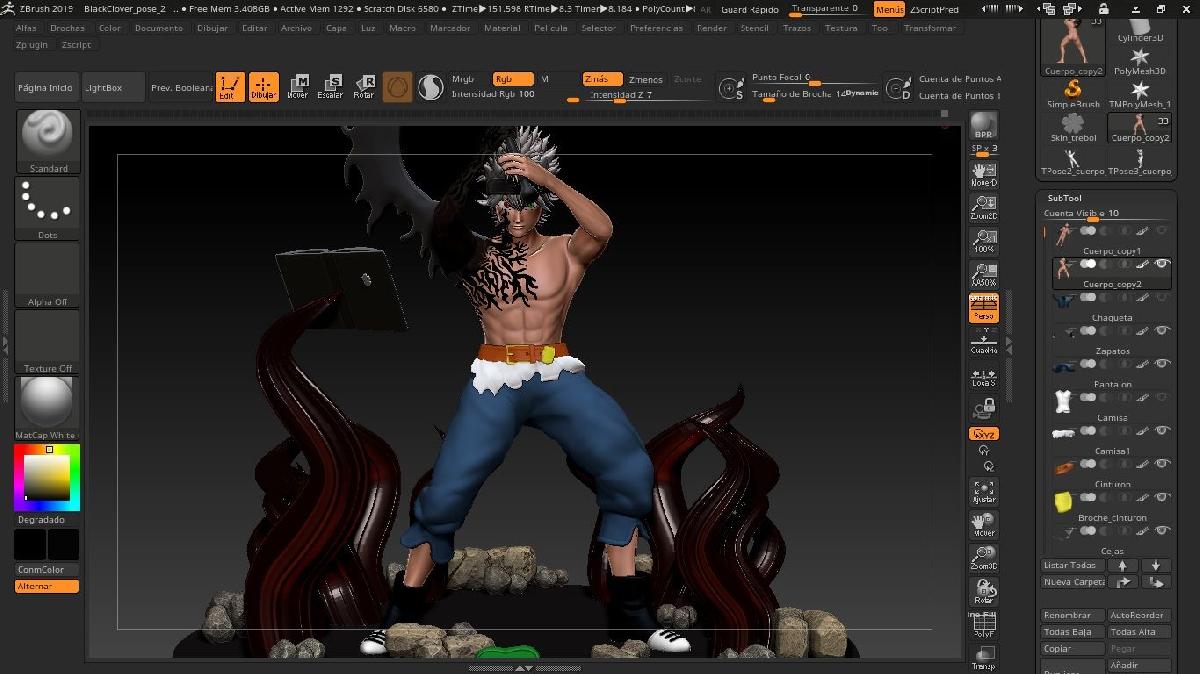Click the LightBox button
This screenshot has width=1200, height=674.
click(x=112, y=88)
